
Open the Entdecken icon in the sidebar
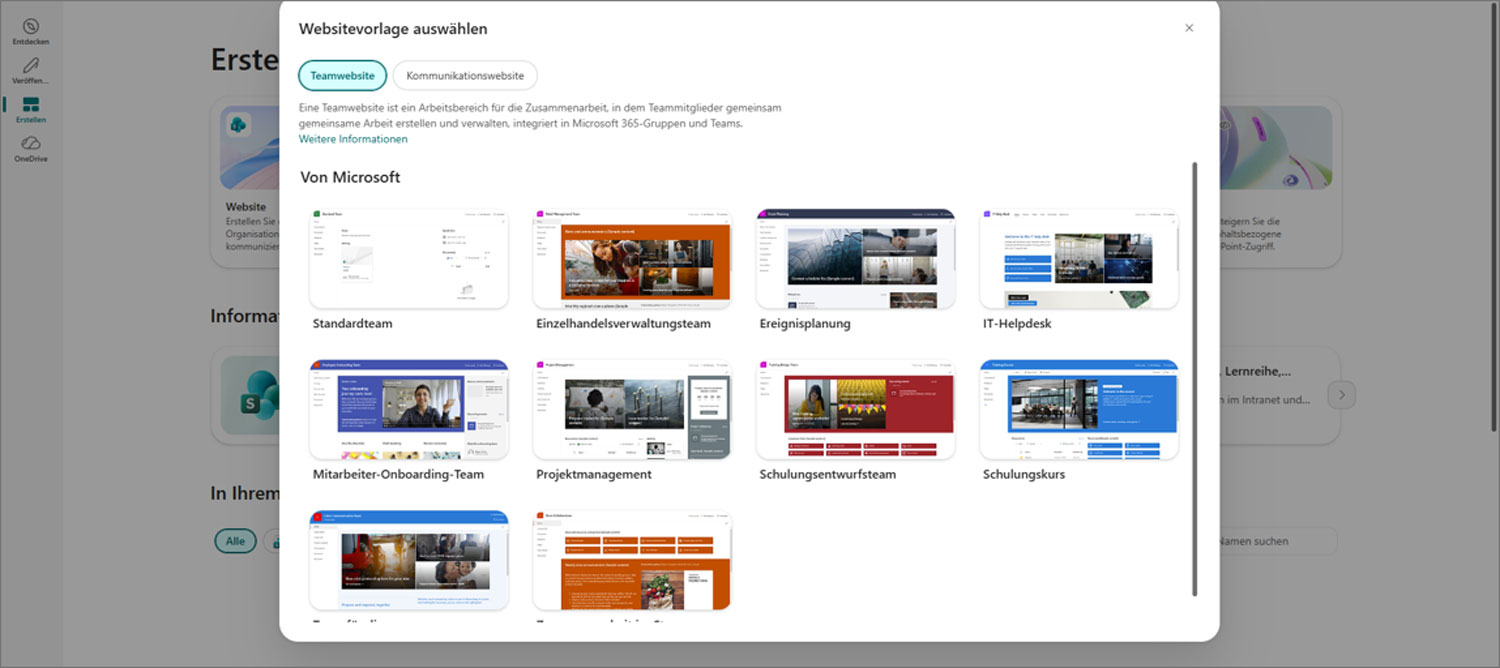coord(30,26)
